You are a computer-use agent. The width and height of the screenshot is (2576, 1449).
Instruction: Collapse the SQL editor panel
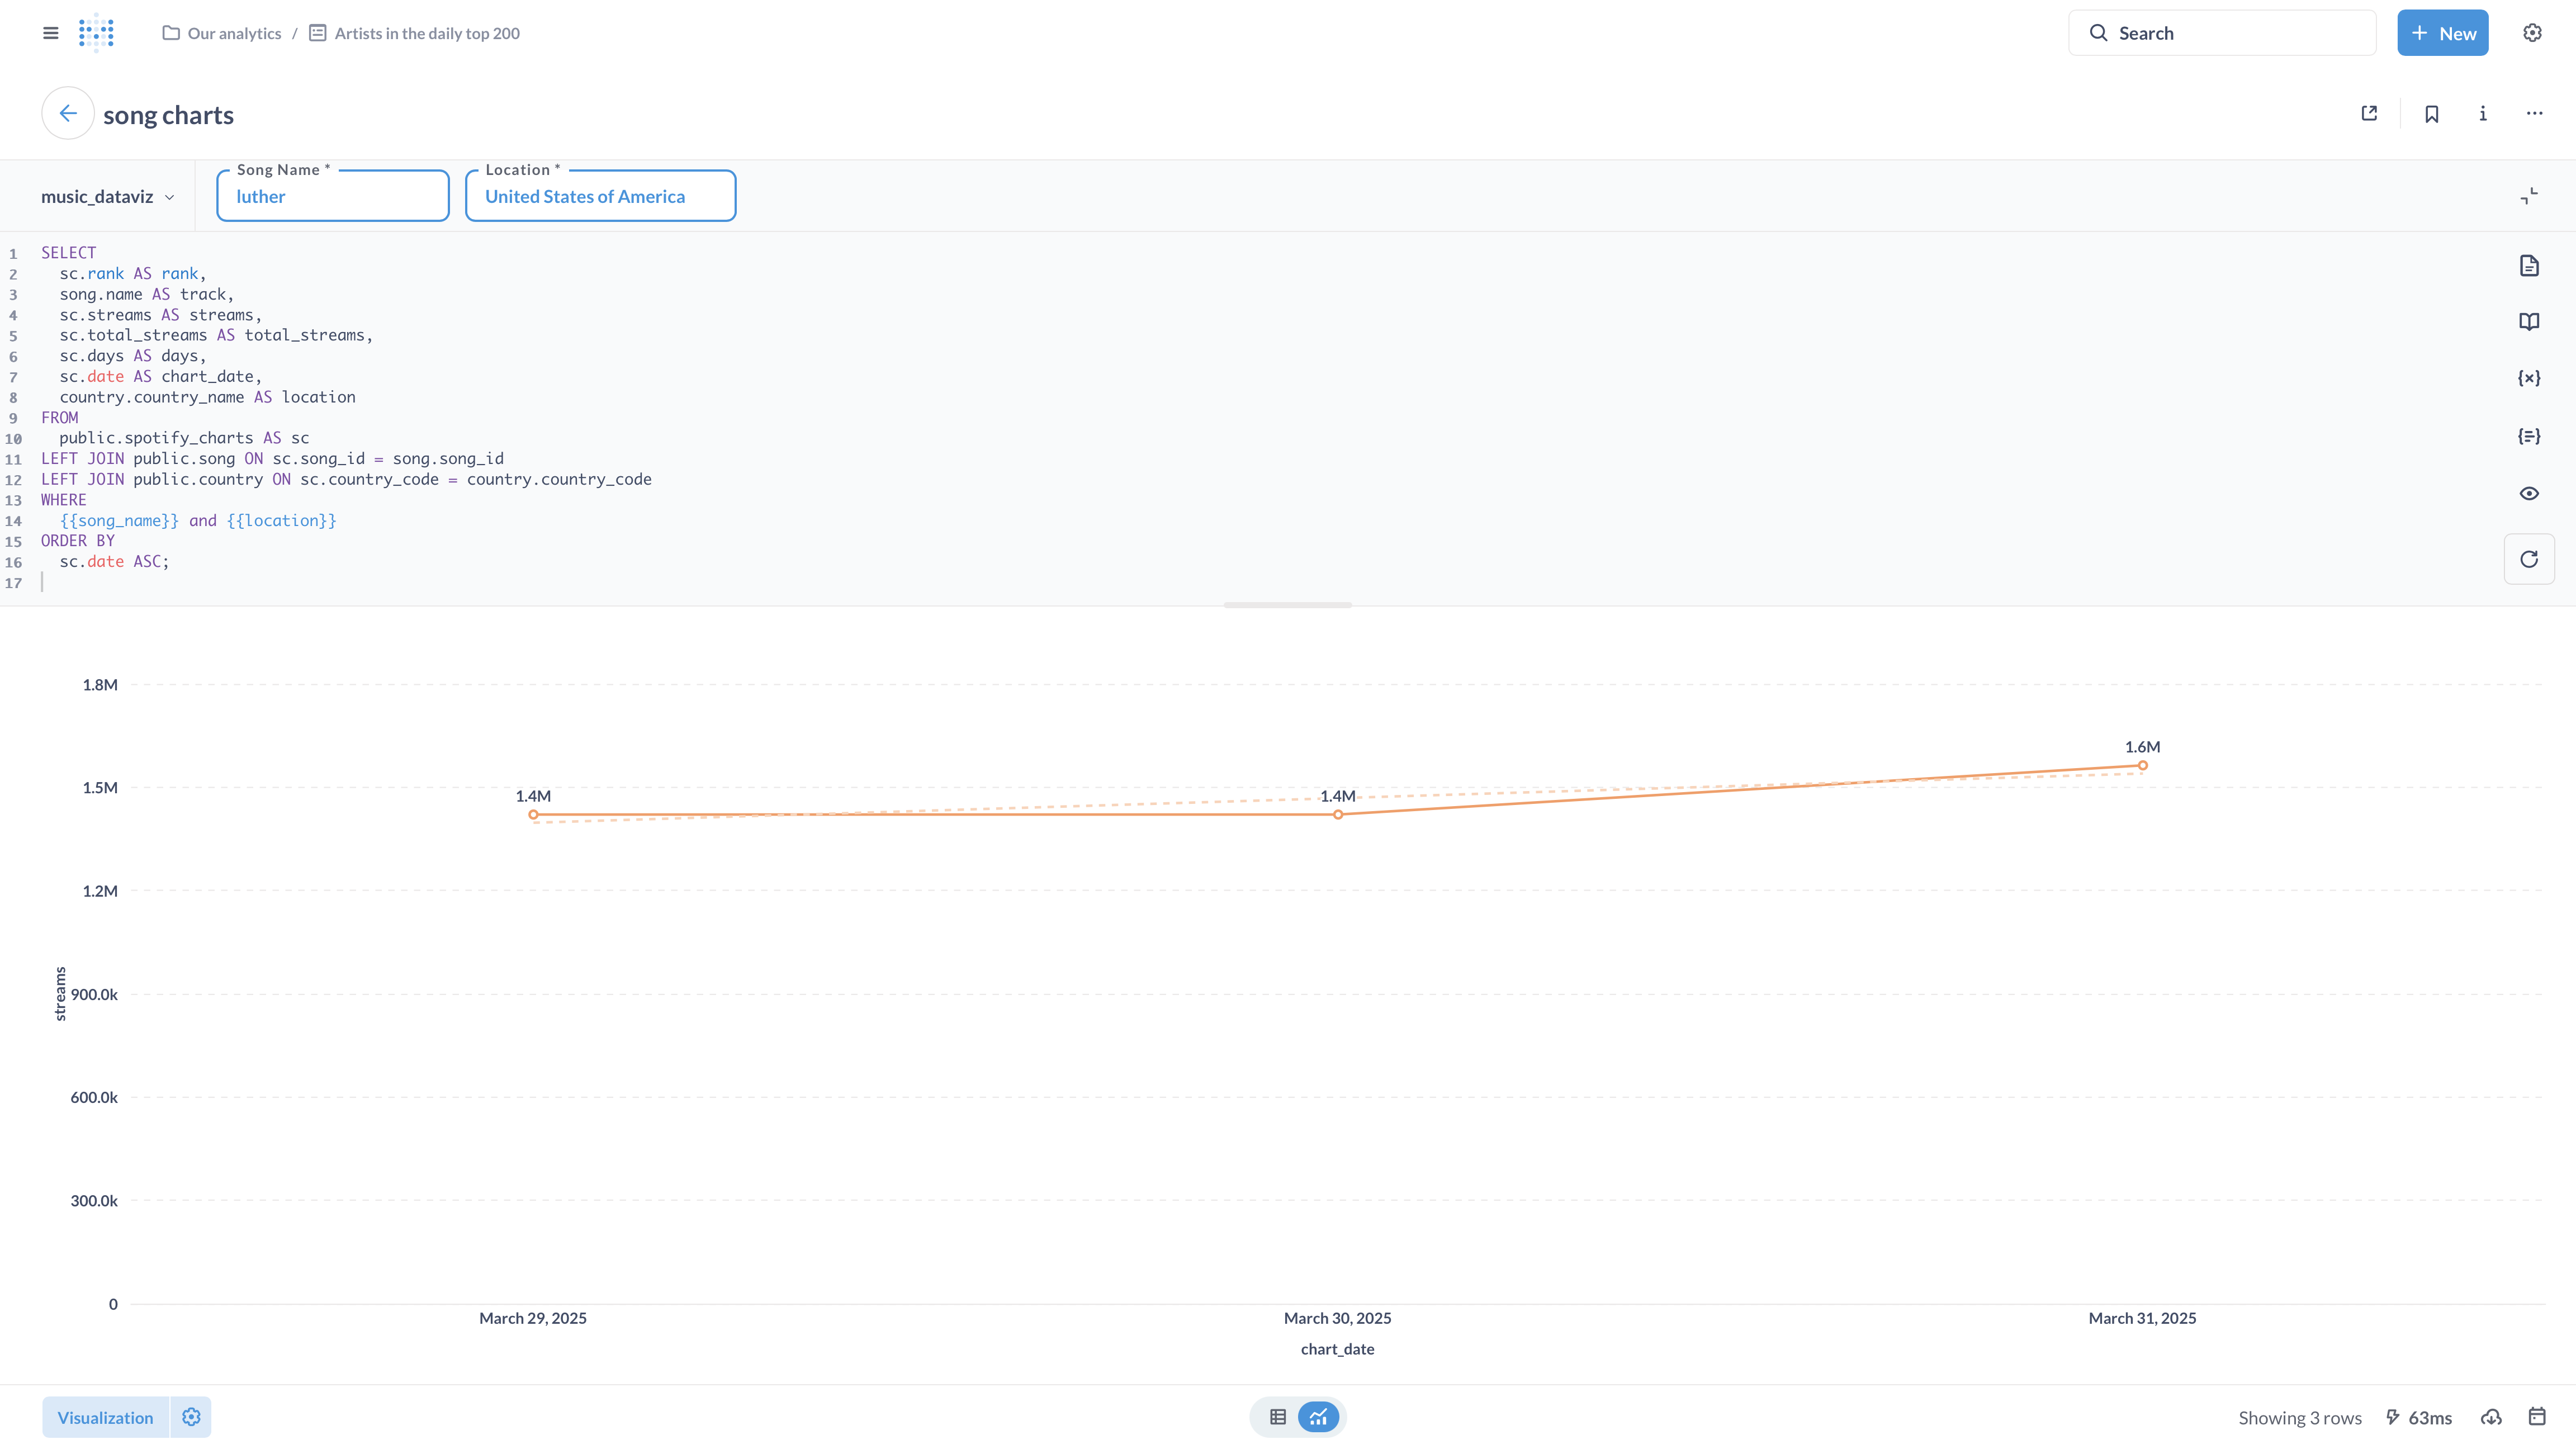2529,196
